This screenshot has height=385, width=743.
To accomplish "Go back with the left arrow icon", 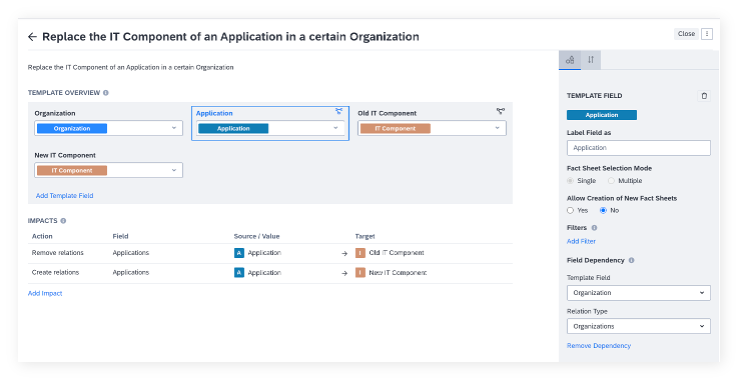I will click(32, 37).
